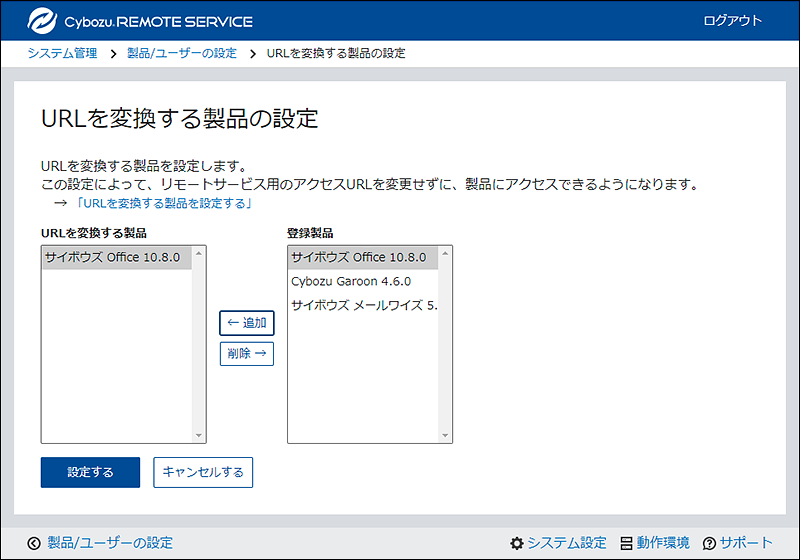The image size is (800, 560).
Task: Click the arrow icon before the help link
Action: 61,203
